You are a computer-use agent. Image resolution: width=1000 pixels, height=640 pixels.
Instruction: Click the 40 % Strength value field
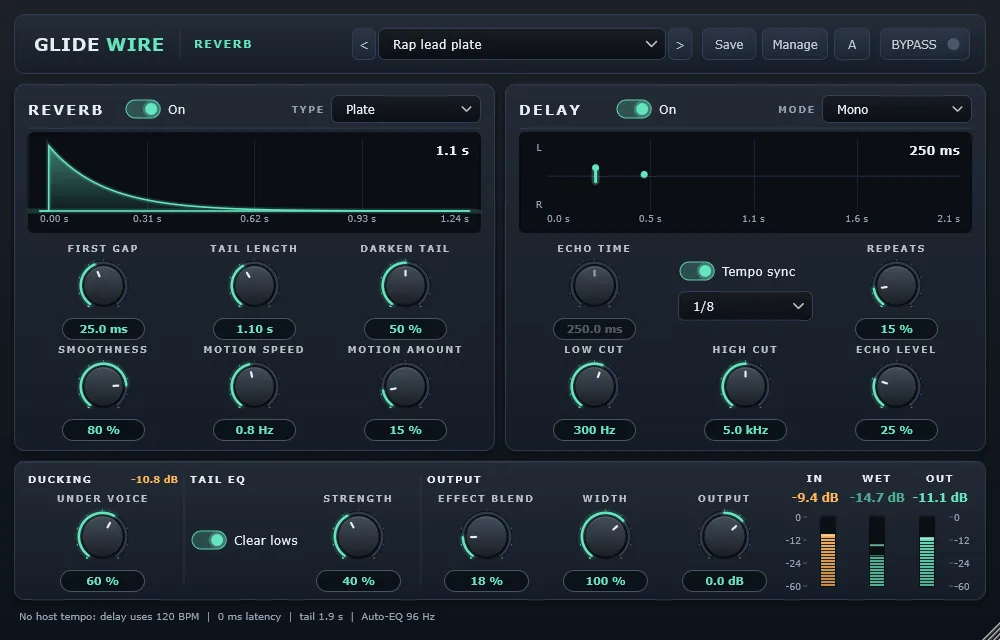(358, 581)
